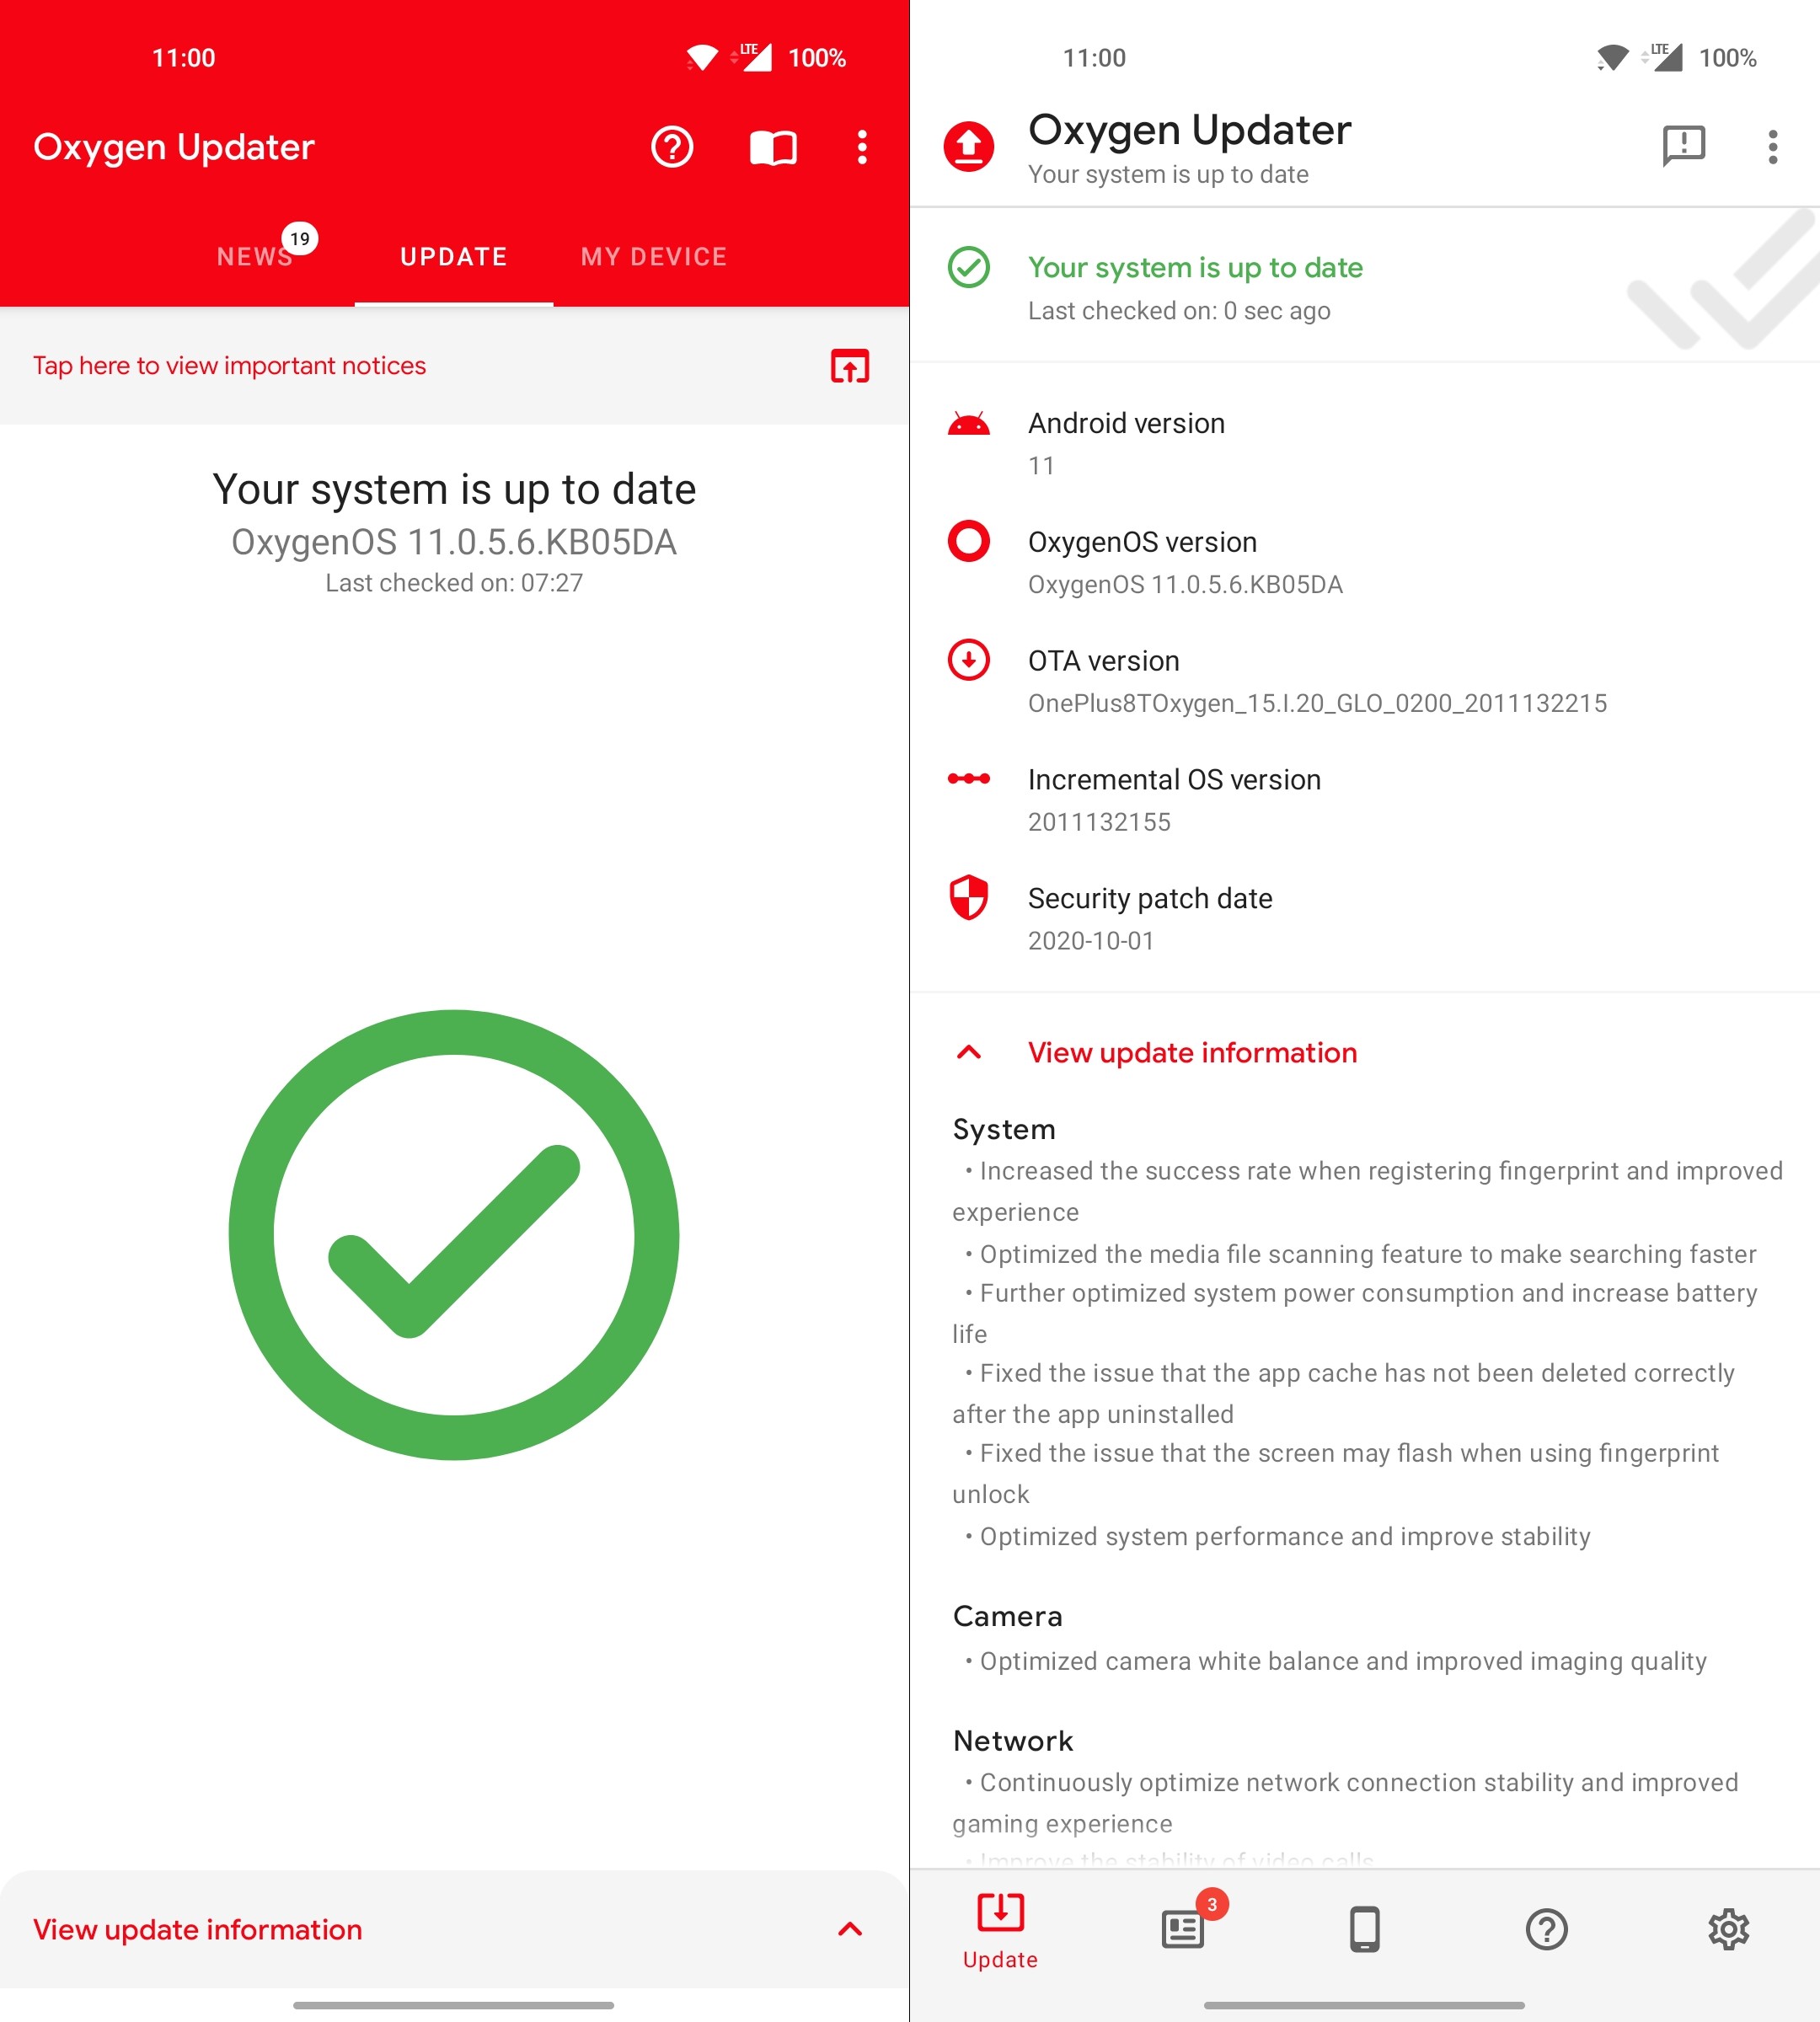Open the help question mark icon in red header

(x=672, y=147)
